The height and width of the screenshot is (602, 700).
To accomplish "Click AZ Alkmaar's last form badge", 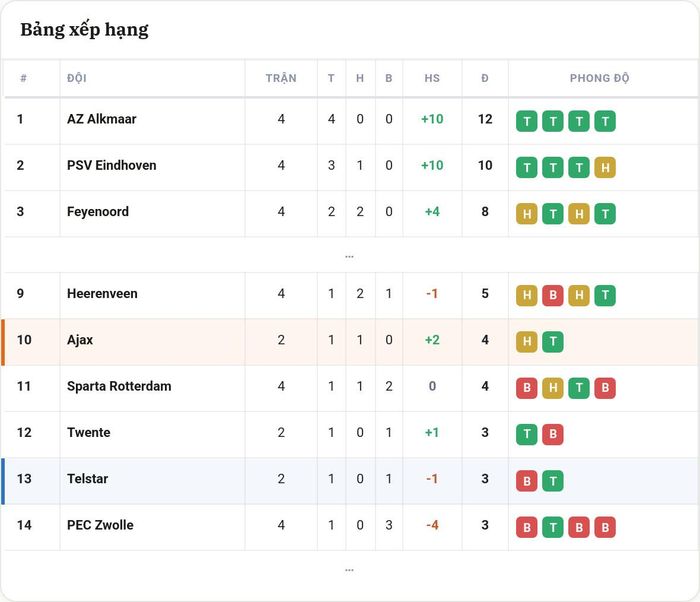I will pyautogui.click(x=605, y=121).
